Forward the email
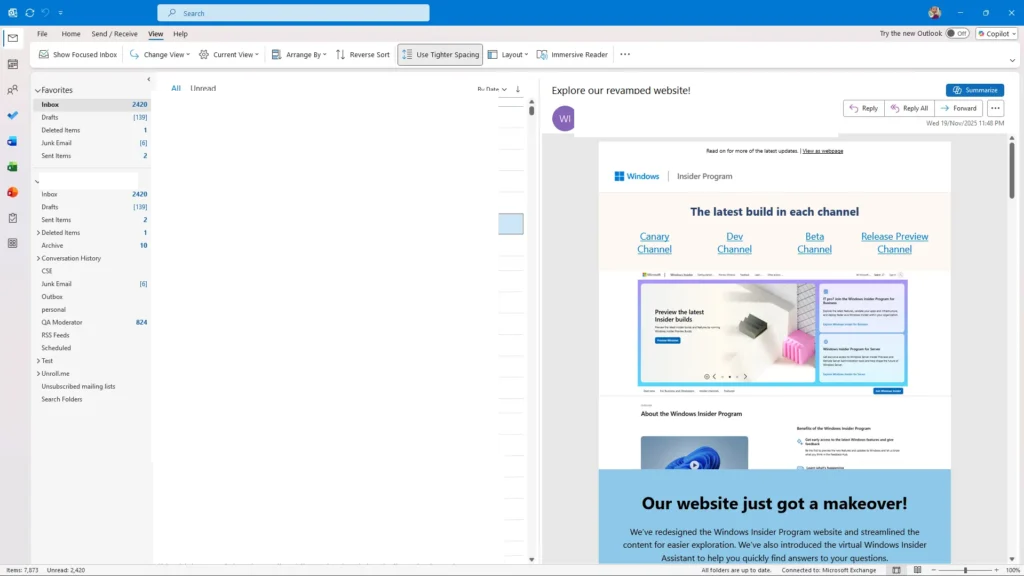1024x576 pixels. click(x=959, y=108)
